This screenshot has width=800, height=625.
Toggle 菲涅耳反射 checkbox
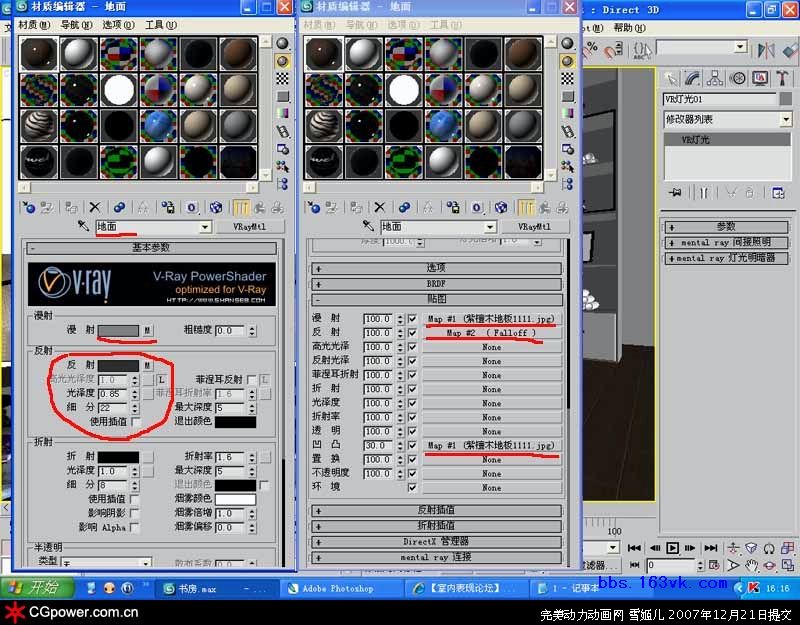[251, 380]
